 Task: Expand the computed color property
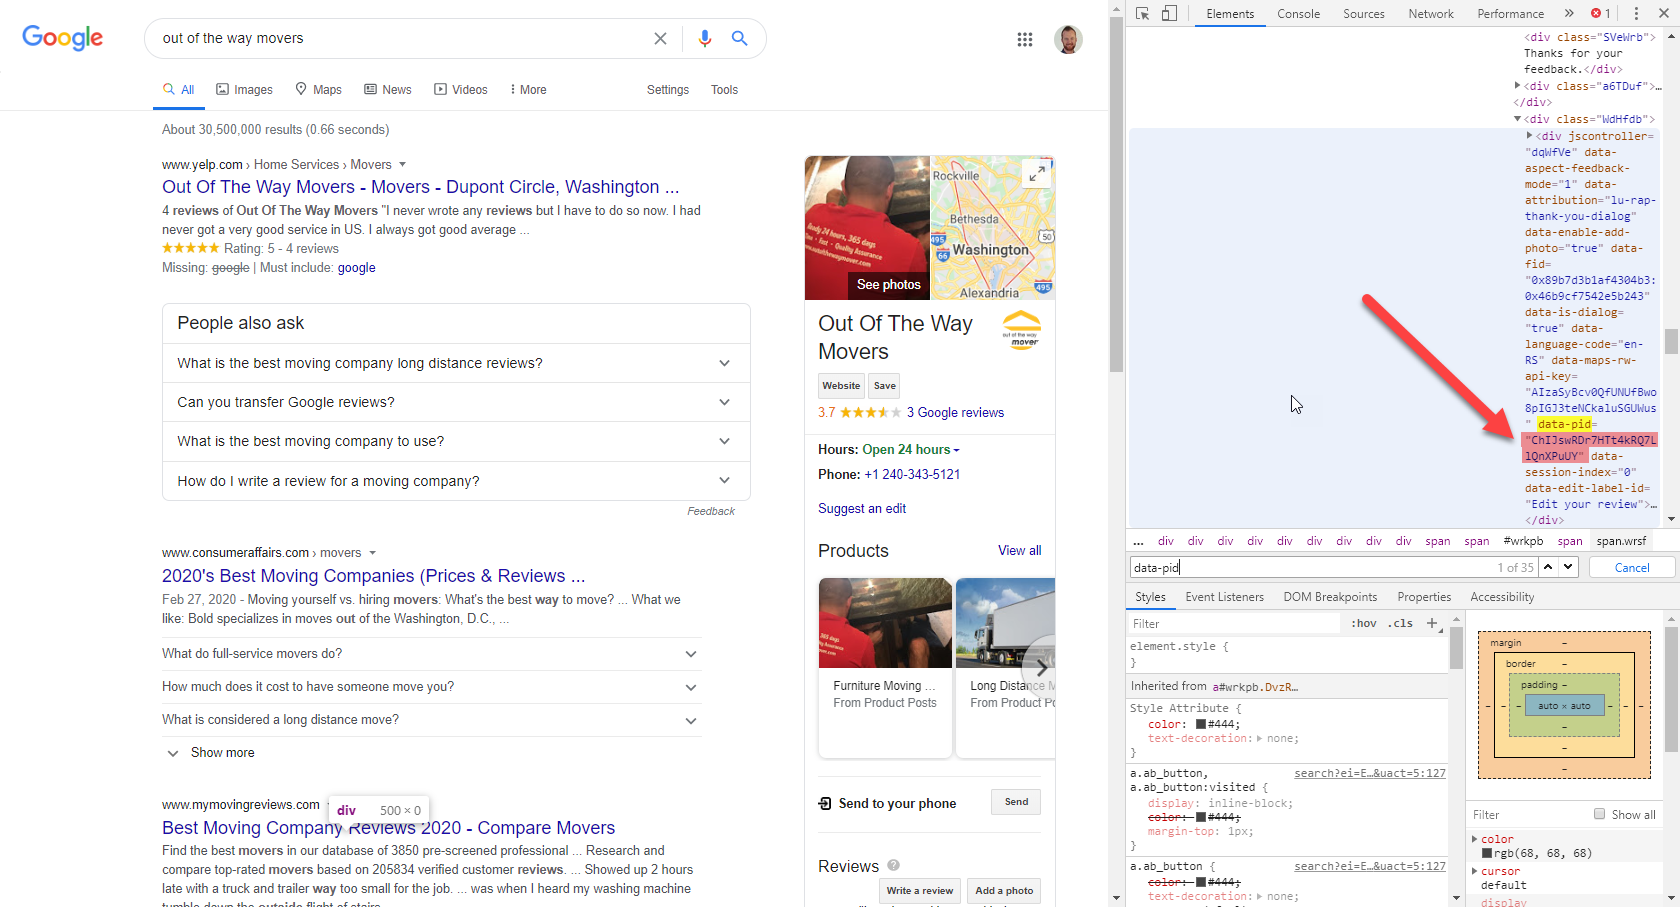coord(1475,839)
